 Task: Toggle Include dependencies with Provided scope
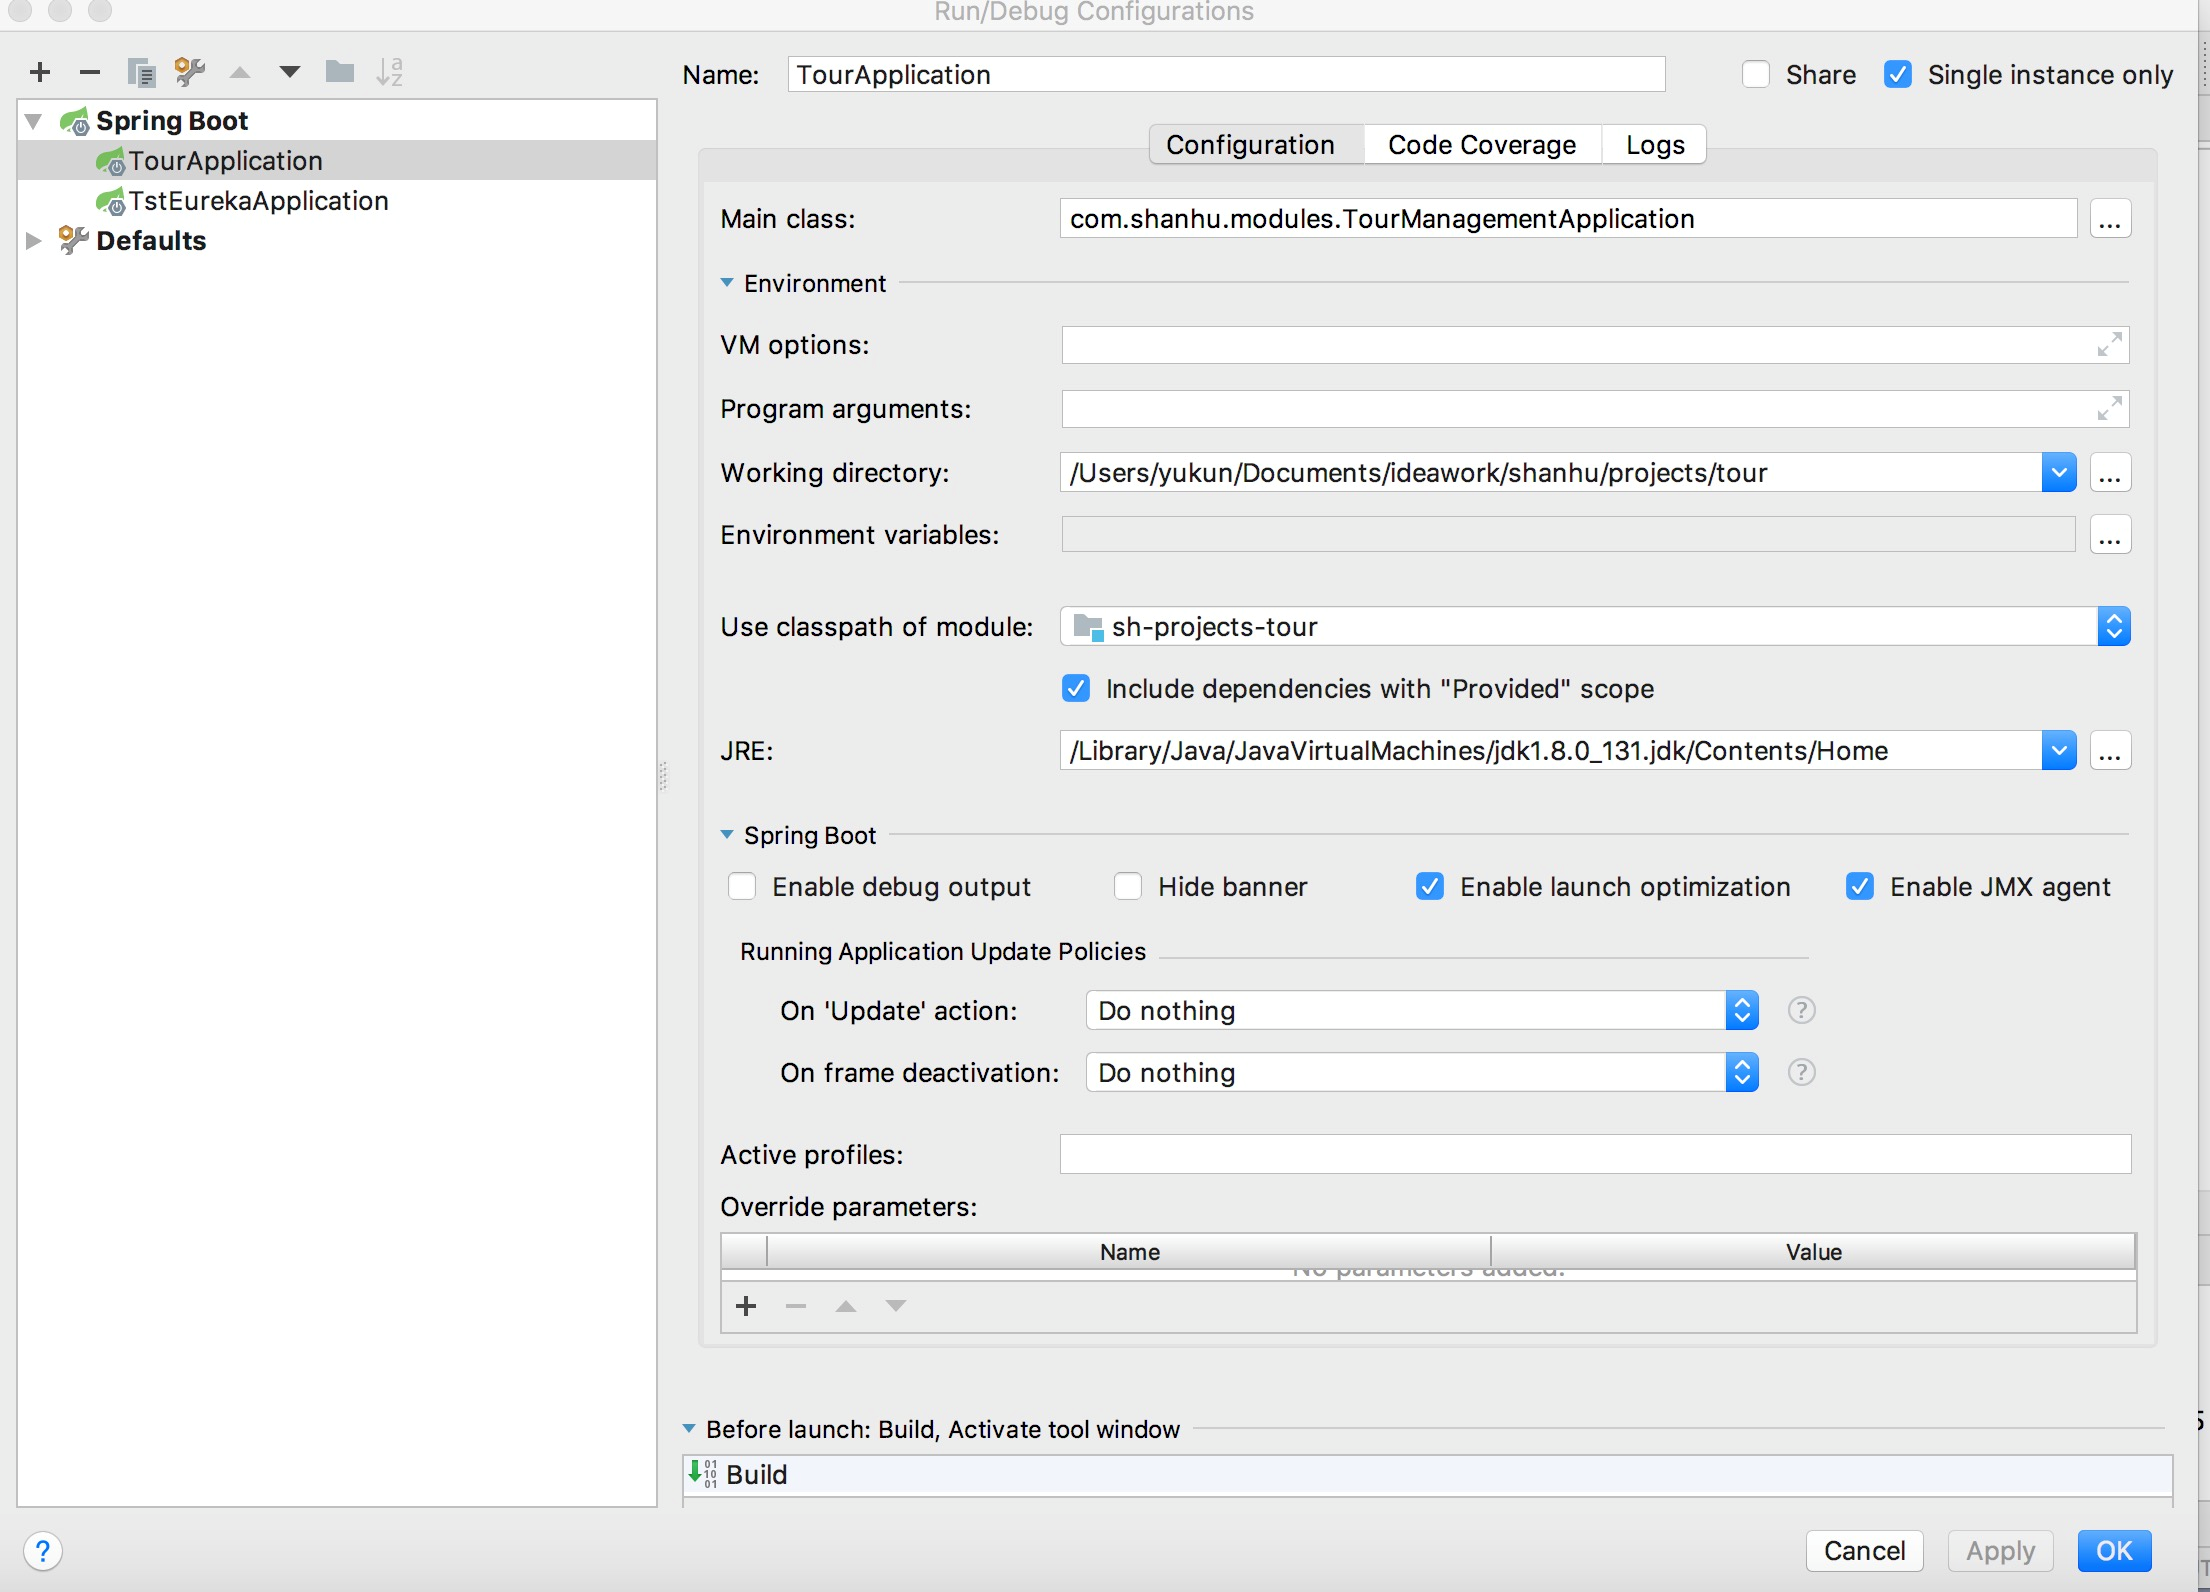(1078, 690)
